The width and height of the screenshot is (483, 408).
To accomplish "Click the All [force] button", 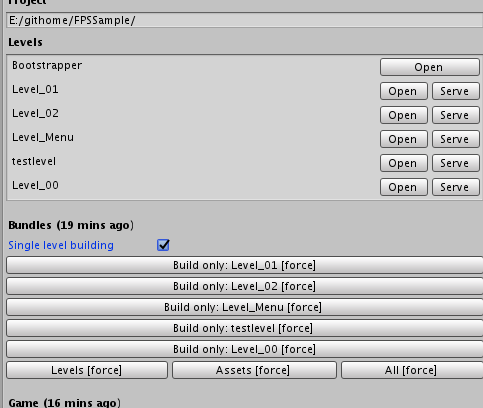I will (412, 370).
